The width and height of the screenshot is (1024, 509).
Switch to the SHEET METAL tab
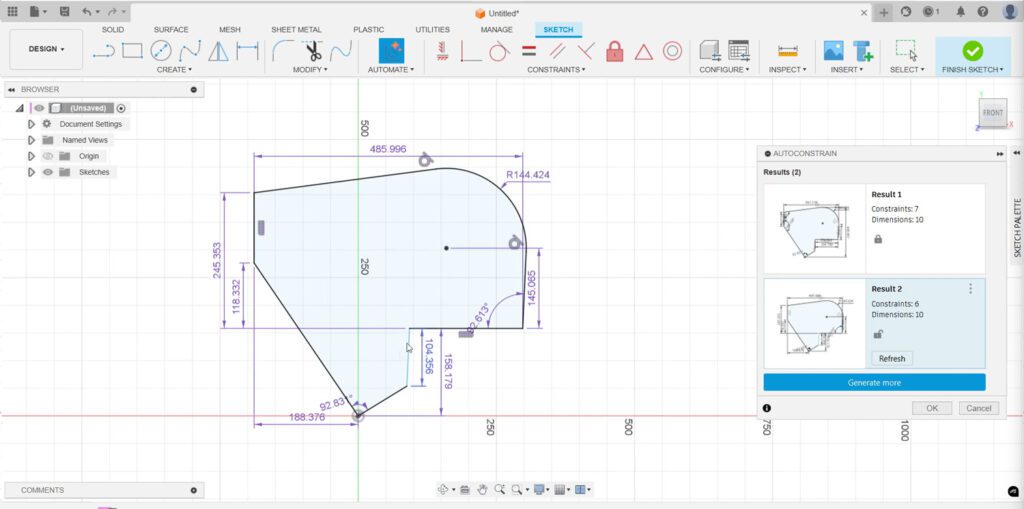(296, 30)
